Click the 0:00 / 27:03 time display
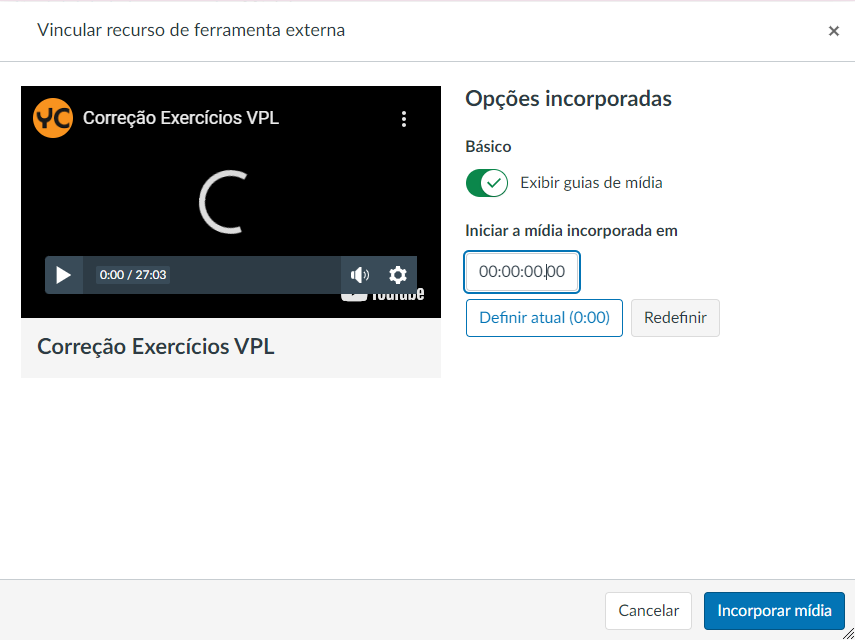Screen dimensions: 855x640 133,275
